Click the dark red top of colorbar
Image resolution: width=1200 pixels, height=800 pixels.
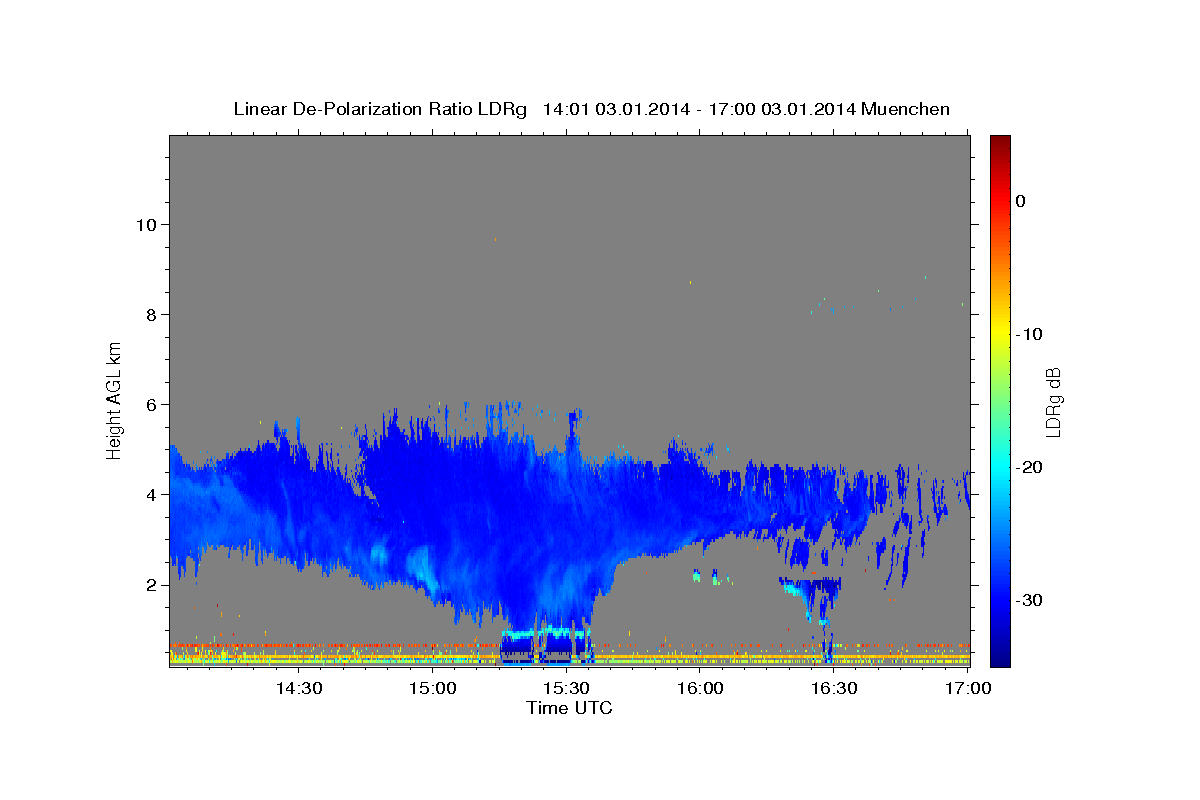pos(1000,143)
